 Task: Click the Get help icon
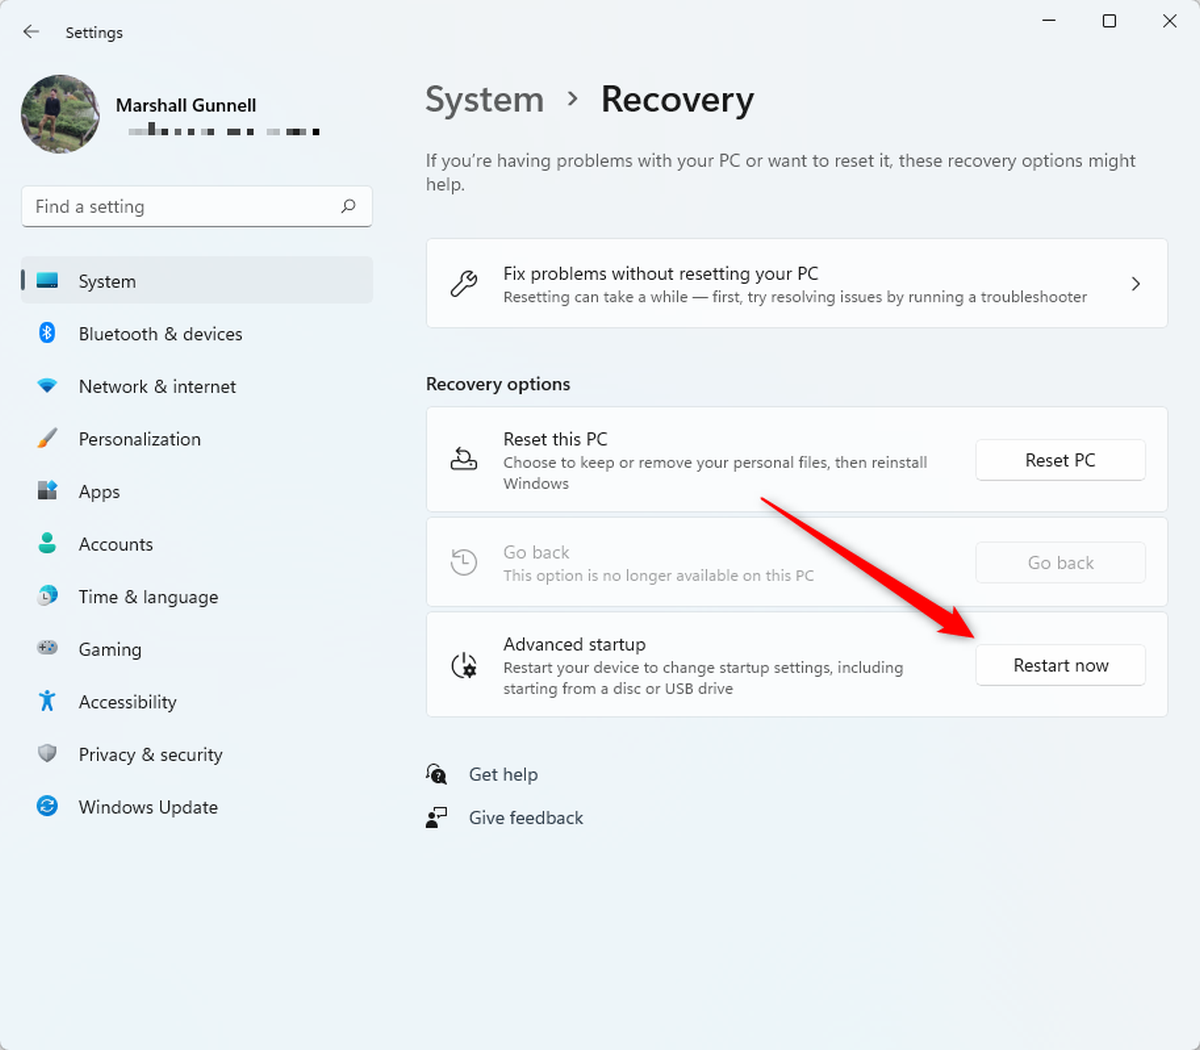[x=437, y=774]
